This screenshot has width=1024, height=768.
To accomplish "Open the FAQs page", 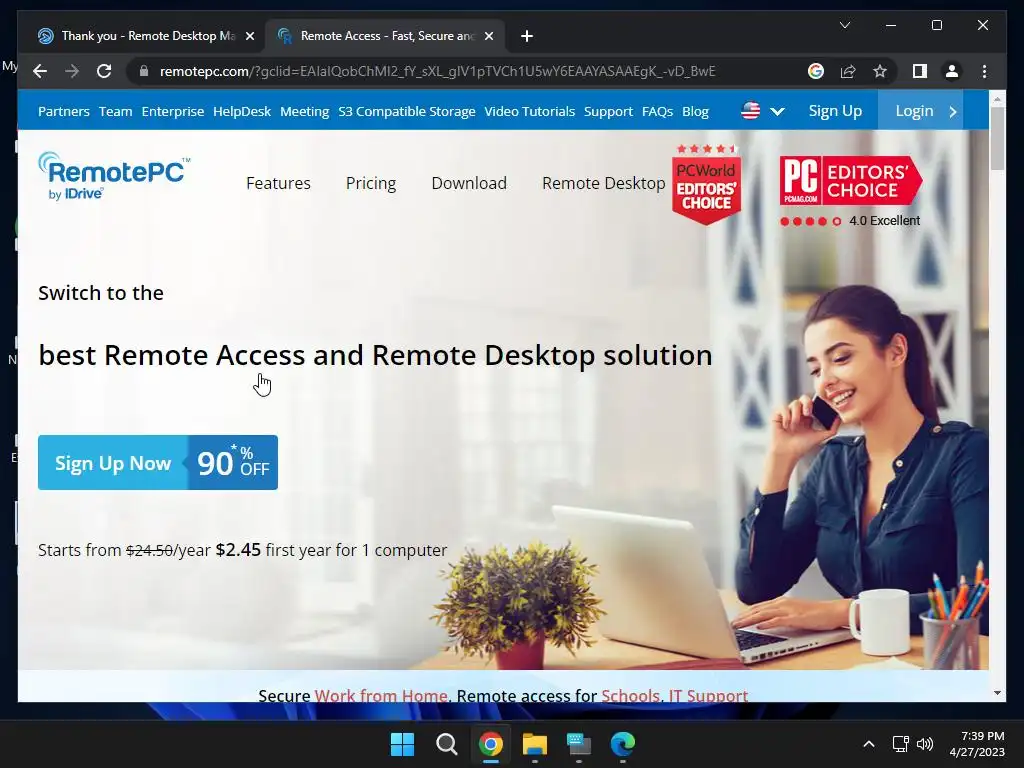I will pyautogui.click(x=657, y=112).
